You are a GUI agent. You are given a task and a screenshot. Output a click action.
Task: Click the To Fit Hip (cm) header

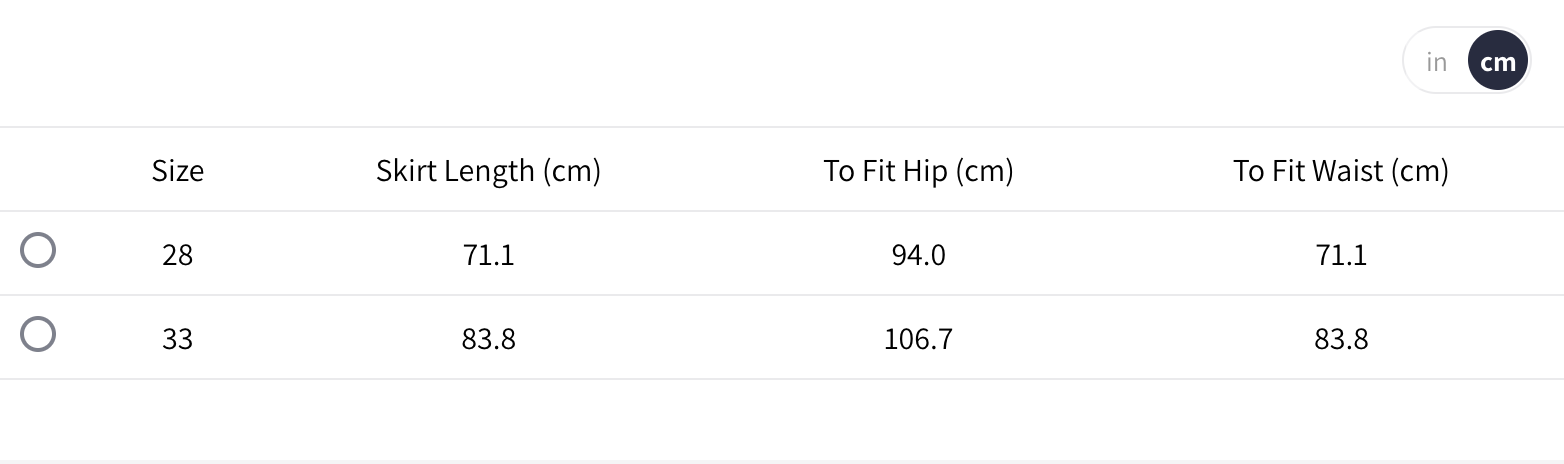pos(918,171)
